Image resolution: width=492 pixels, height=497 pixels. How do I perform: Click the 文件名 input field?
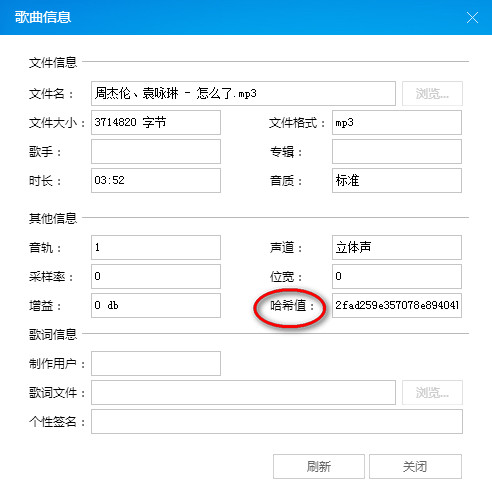coord(243,93)
